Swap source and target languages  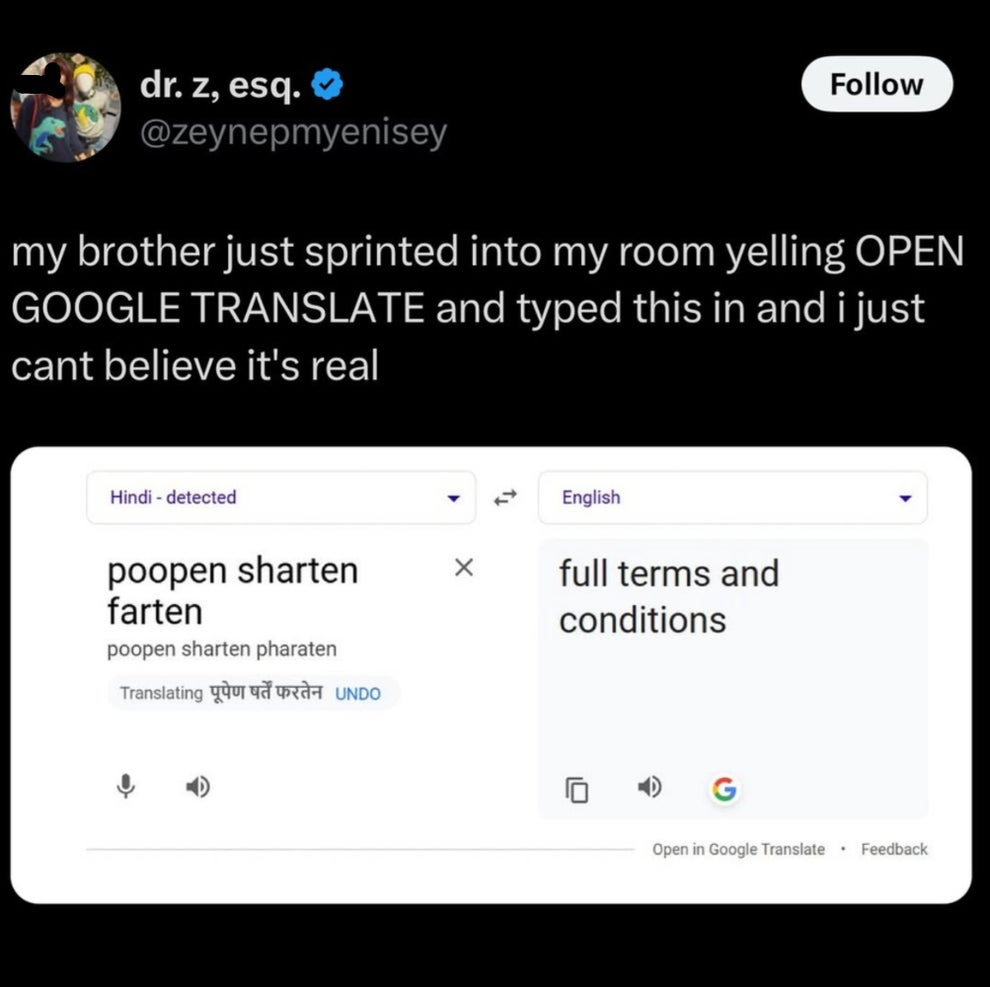click(x=506, y=496)
